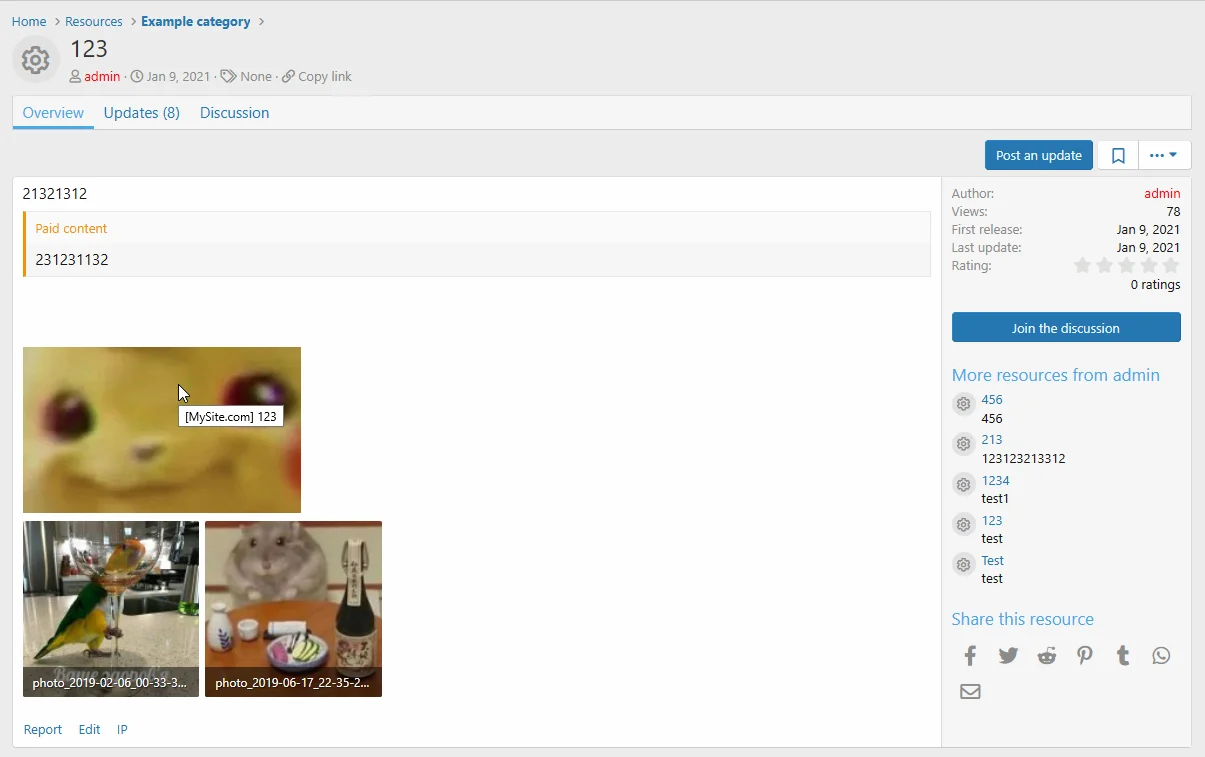Open the three-dots more options dropdown
Screen dimensions: 1205x757
(1164, 156)
